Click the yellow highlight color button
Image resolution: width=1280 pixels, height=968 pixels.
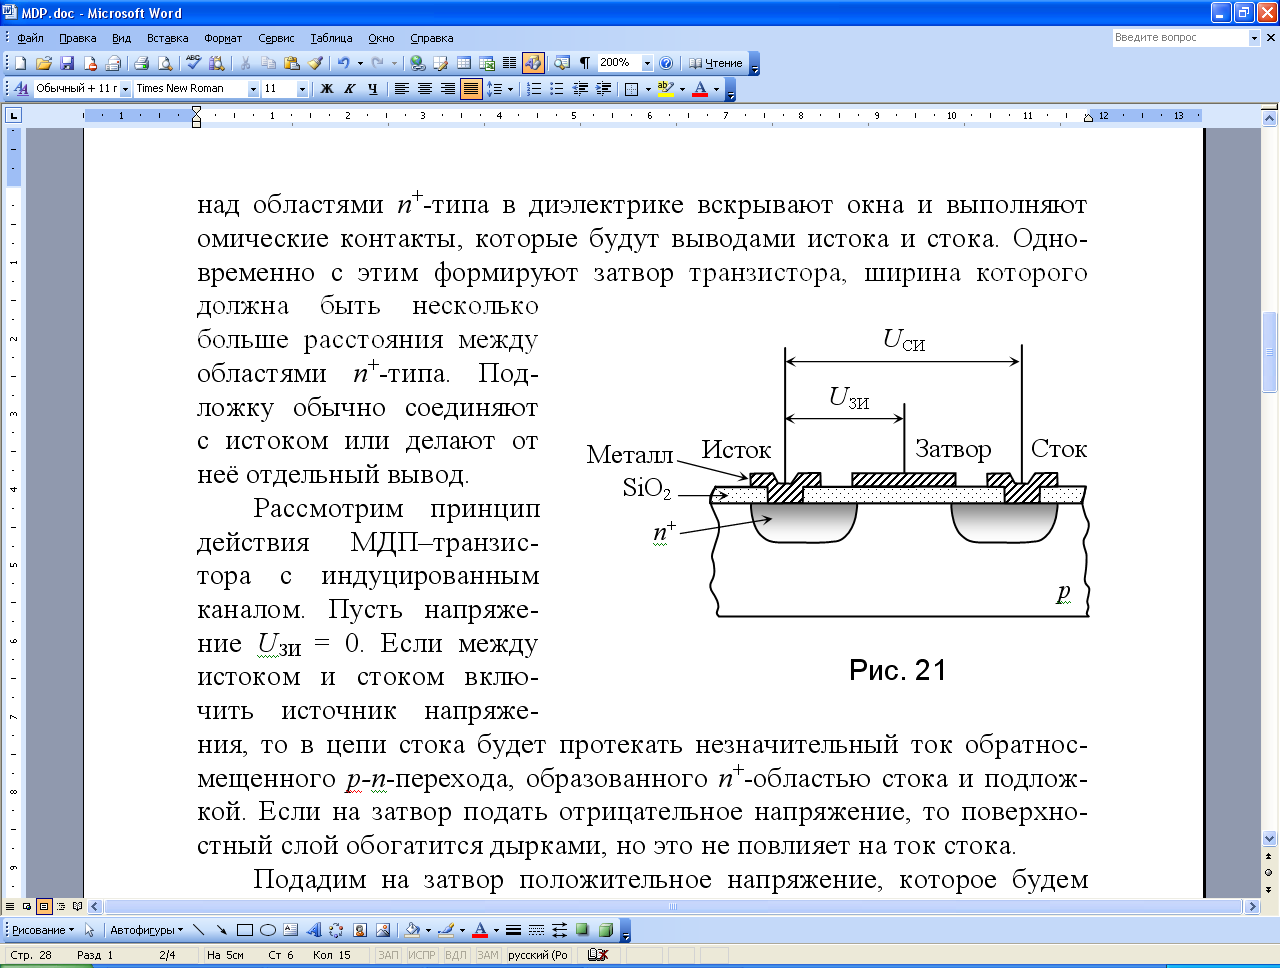tap(666, 89)
